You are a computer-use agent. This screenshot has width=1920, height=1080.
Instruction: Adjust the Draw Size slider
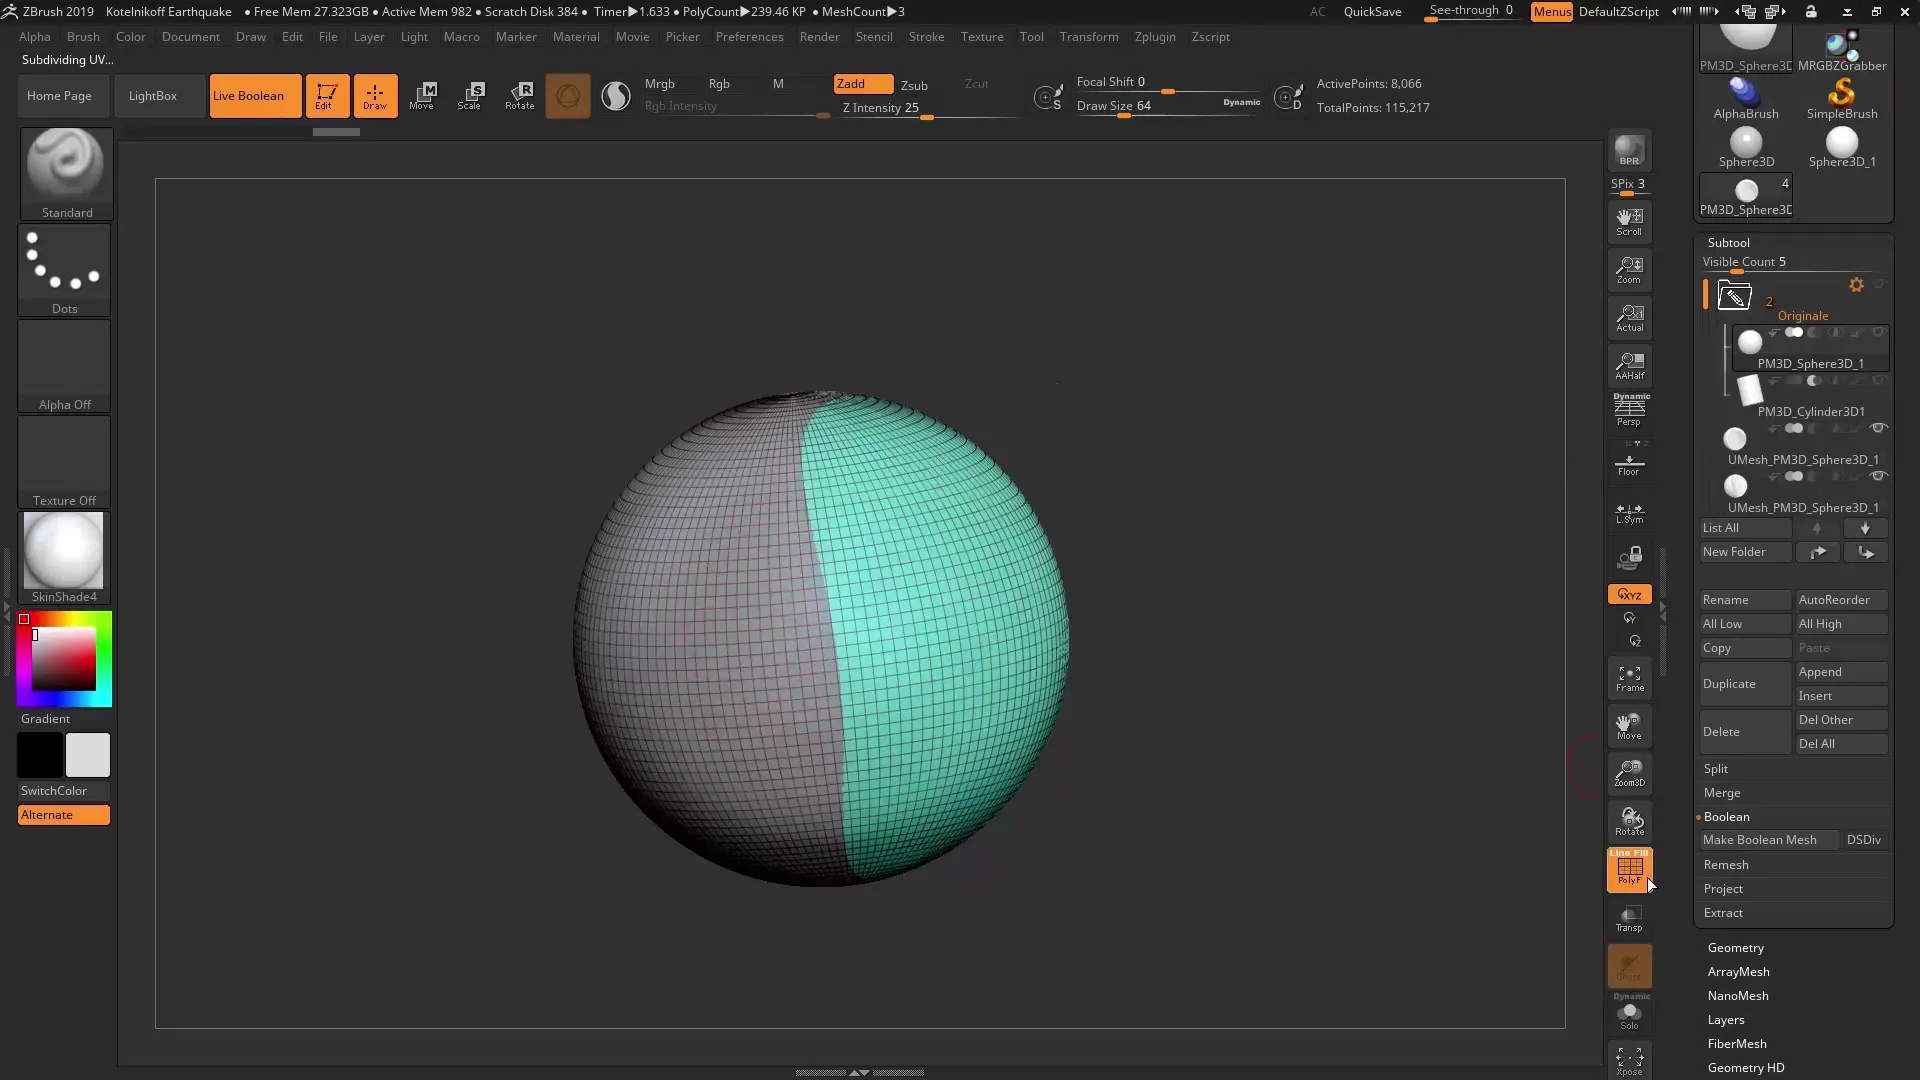click(1167, 107)
